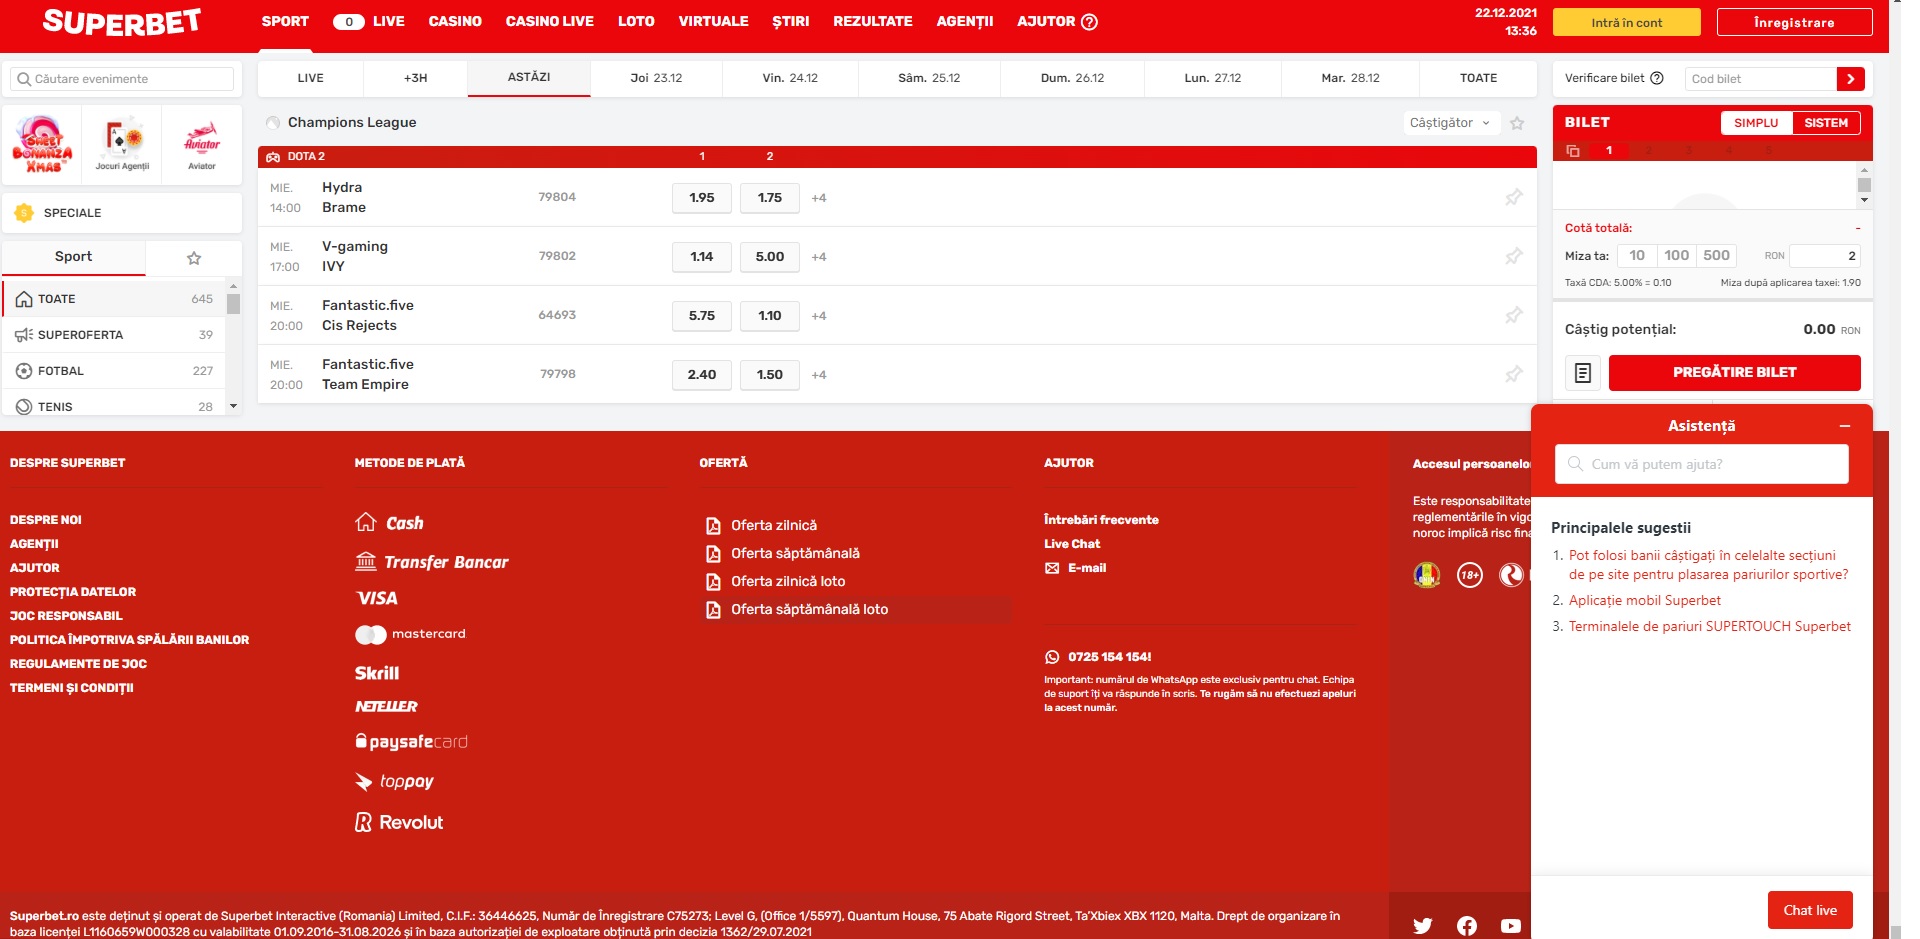Focus the Cod bilet input field
Screen dimensions: 1920x939
pyautogui.click(x=1760, y=79)
